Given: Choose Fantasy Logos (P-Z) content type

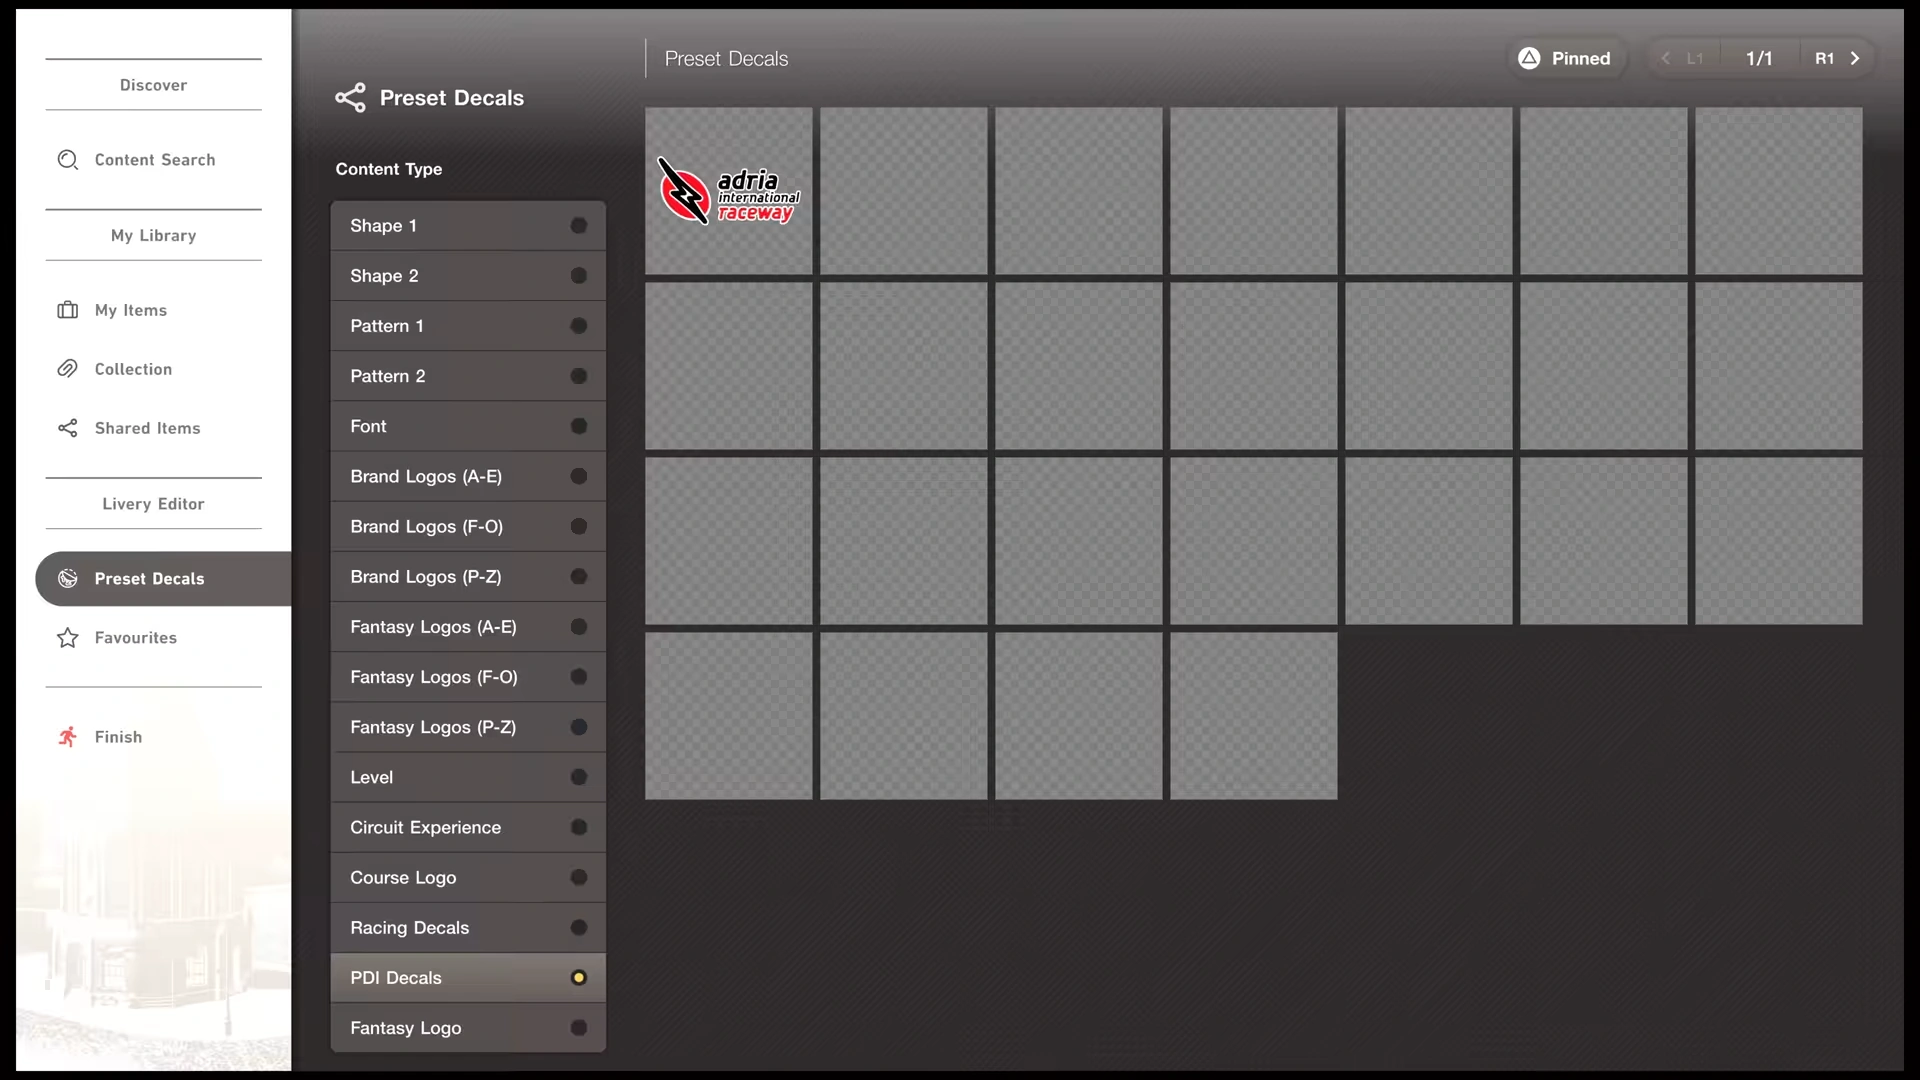Looking at the screenshot, I should coord(433,728).
